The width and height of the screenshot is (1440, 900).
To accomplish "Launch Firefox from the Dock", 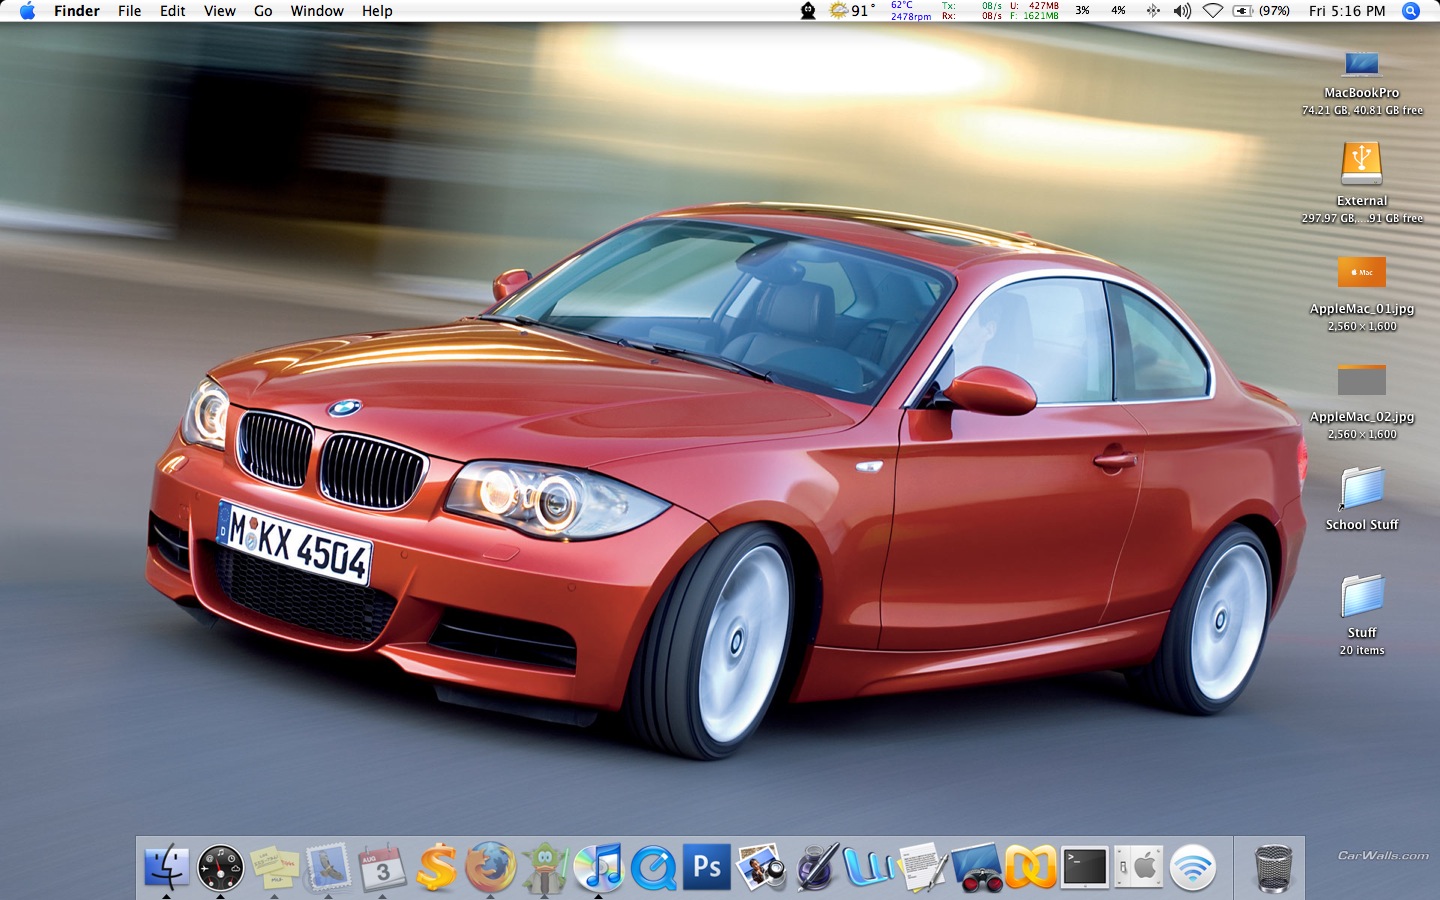I will [491, 867].
